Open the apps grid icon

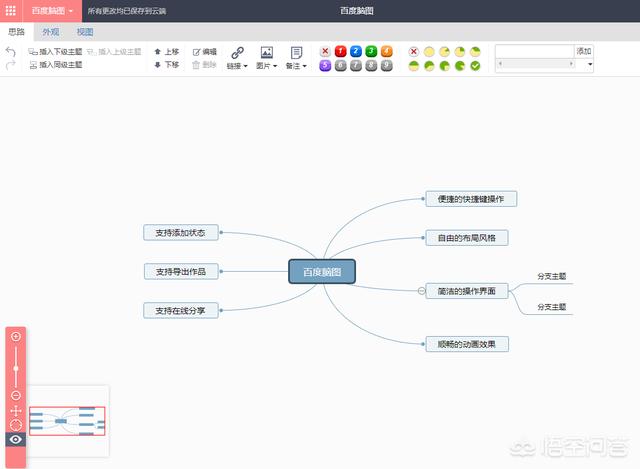tap(11, 11)
